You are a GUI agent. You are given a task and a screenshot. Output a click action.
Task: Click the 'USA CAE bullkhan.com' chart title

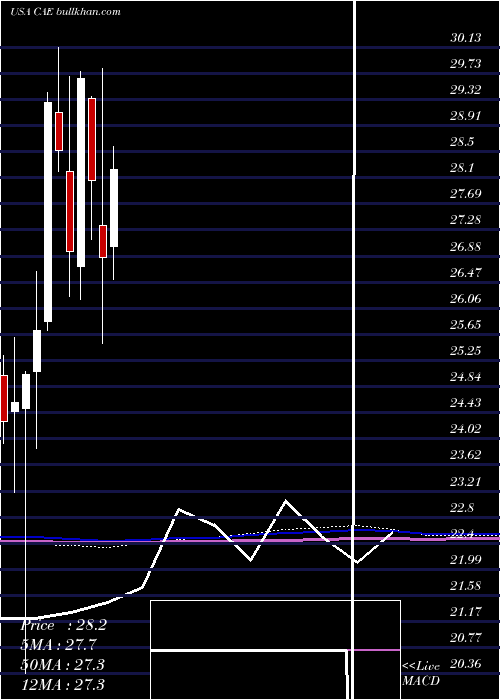pos(65,12)
